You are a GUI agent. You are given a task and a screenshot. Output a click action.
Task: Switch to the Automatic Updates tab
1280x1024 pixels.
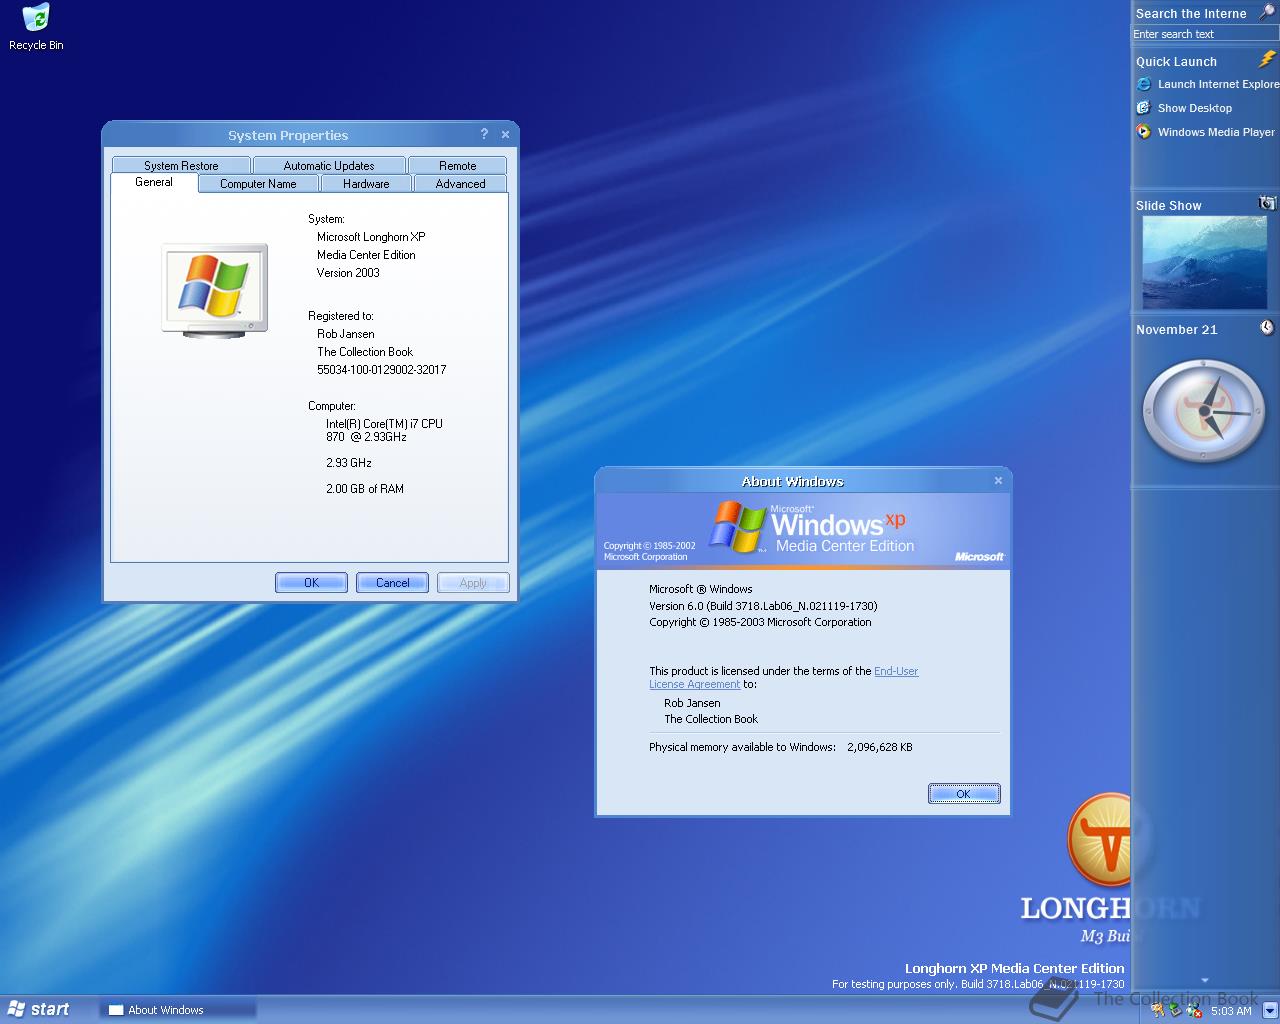329,165
